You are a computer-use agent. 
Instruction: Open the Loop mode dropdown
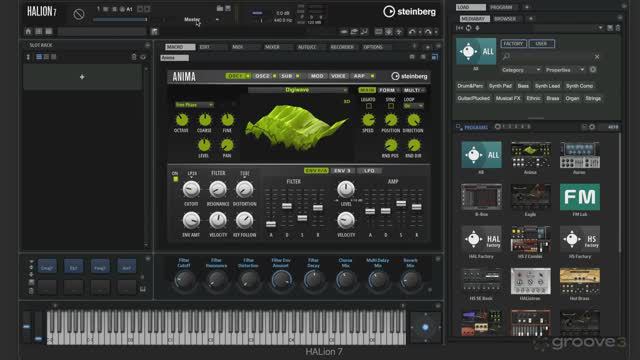pos(413,106)
